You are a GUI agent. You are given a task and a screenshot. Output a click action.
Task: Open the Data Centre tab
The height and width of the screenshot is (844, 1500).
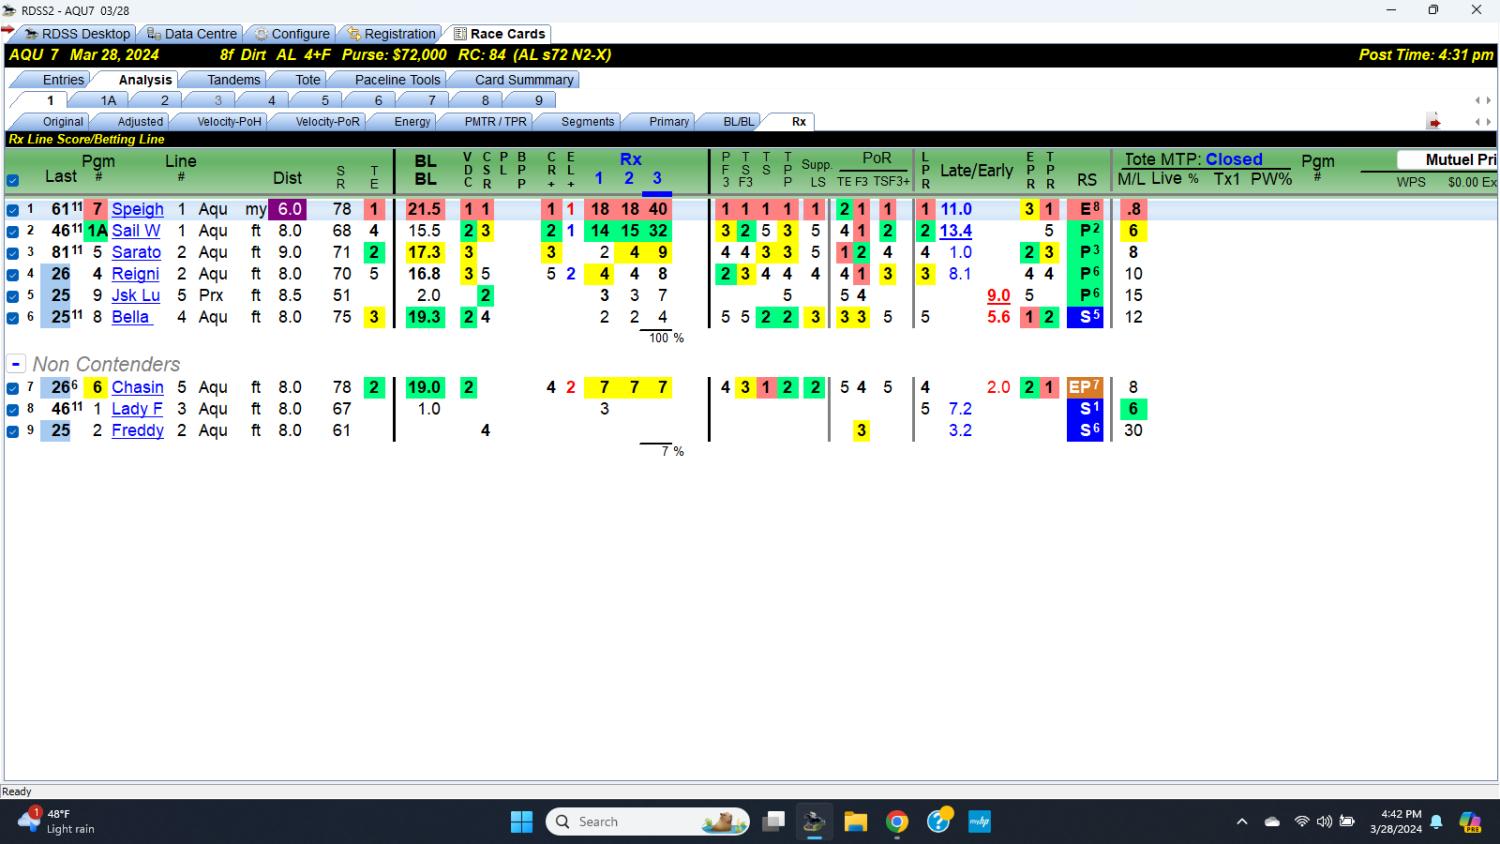[x=192, y=34]
